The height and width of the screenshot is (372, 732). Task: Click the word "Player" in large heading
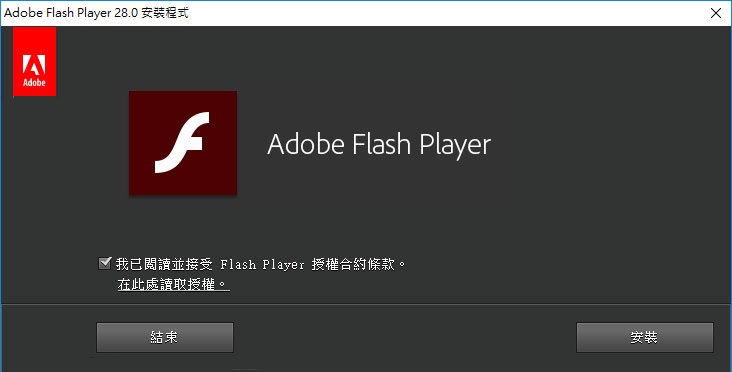click(x=455, y=145)
